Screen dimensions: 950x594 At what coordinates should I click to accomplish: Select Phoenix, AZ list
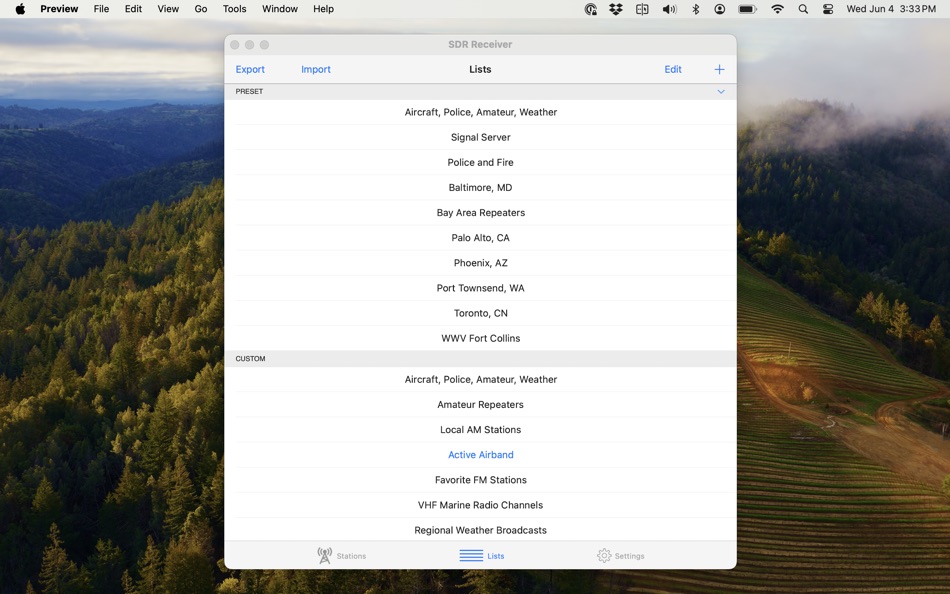click(x=480, y=263)
